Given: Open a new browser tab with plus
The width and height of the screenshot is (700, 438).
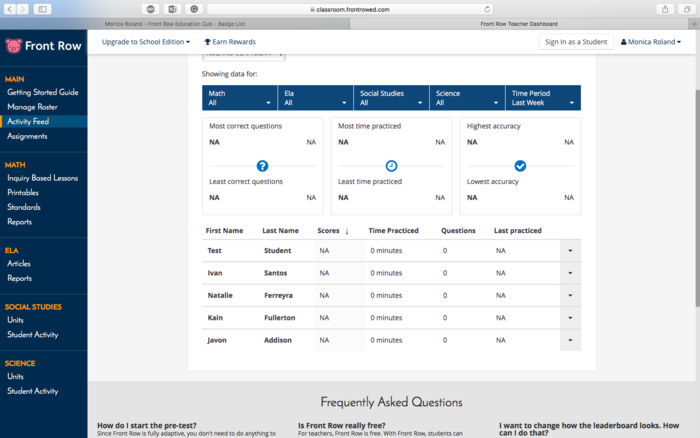Looking at the screenshot, I should pos(693,22).
